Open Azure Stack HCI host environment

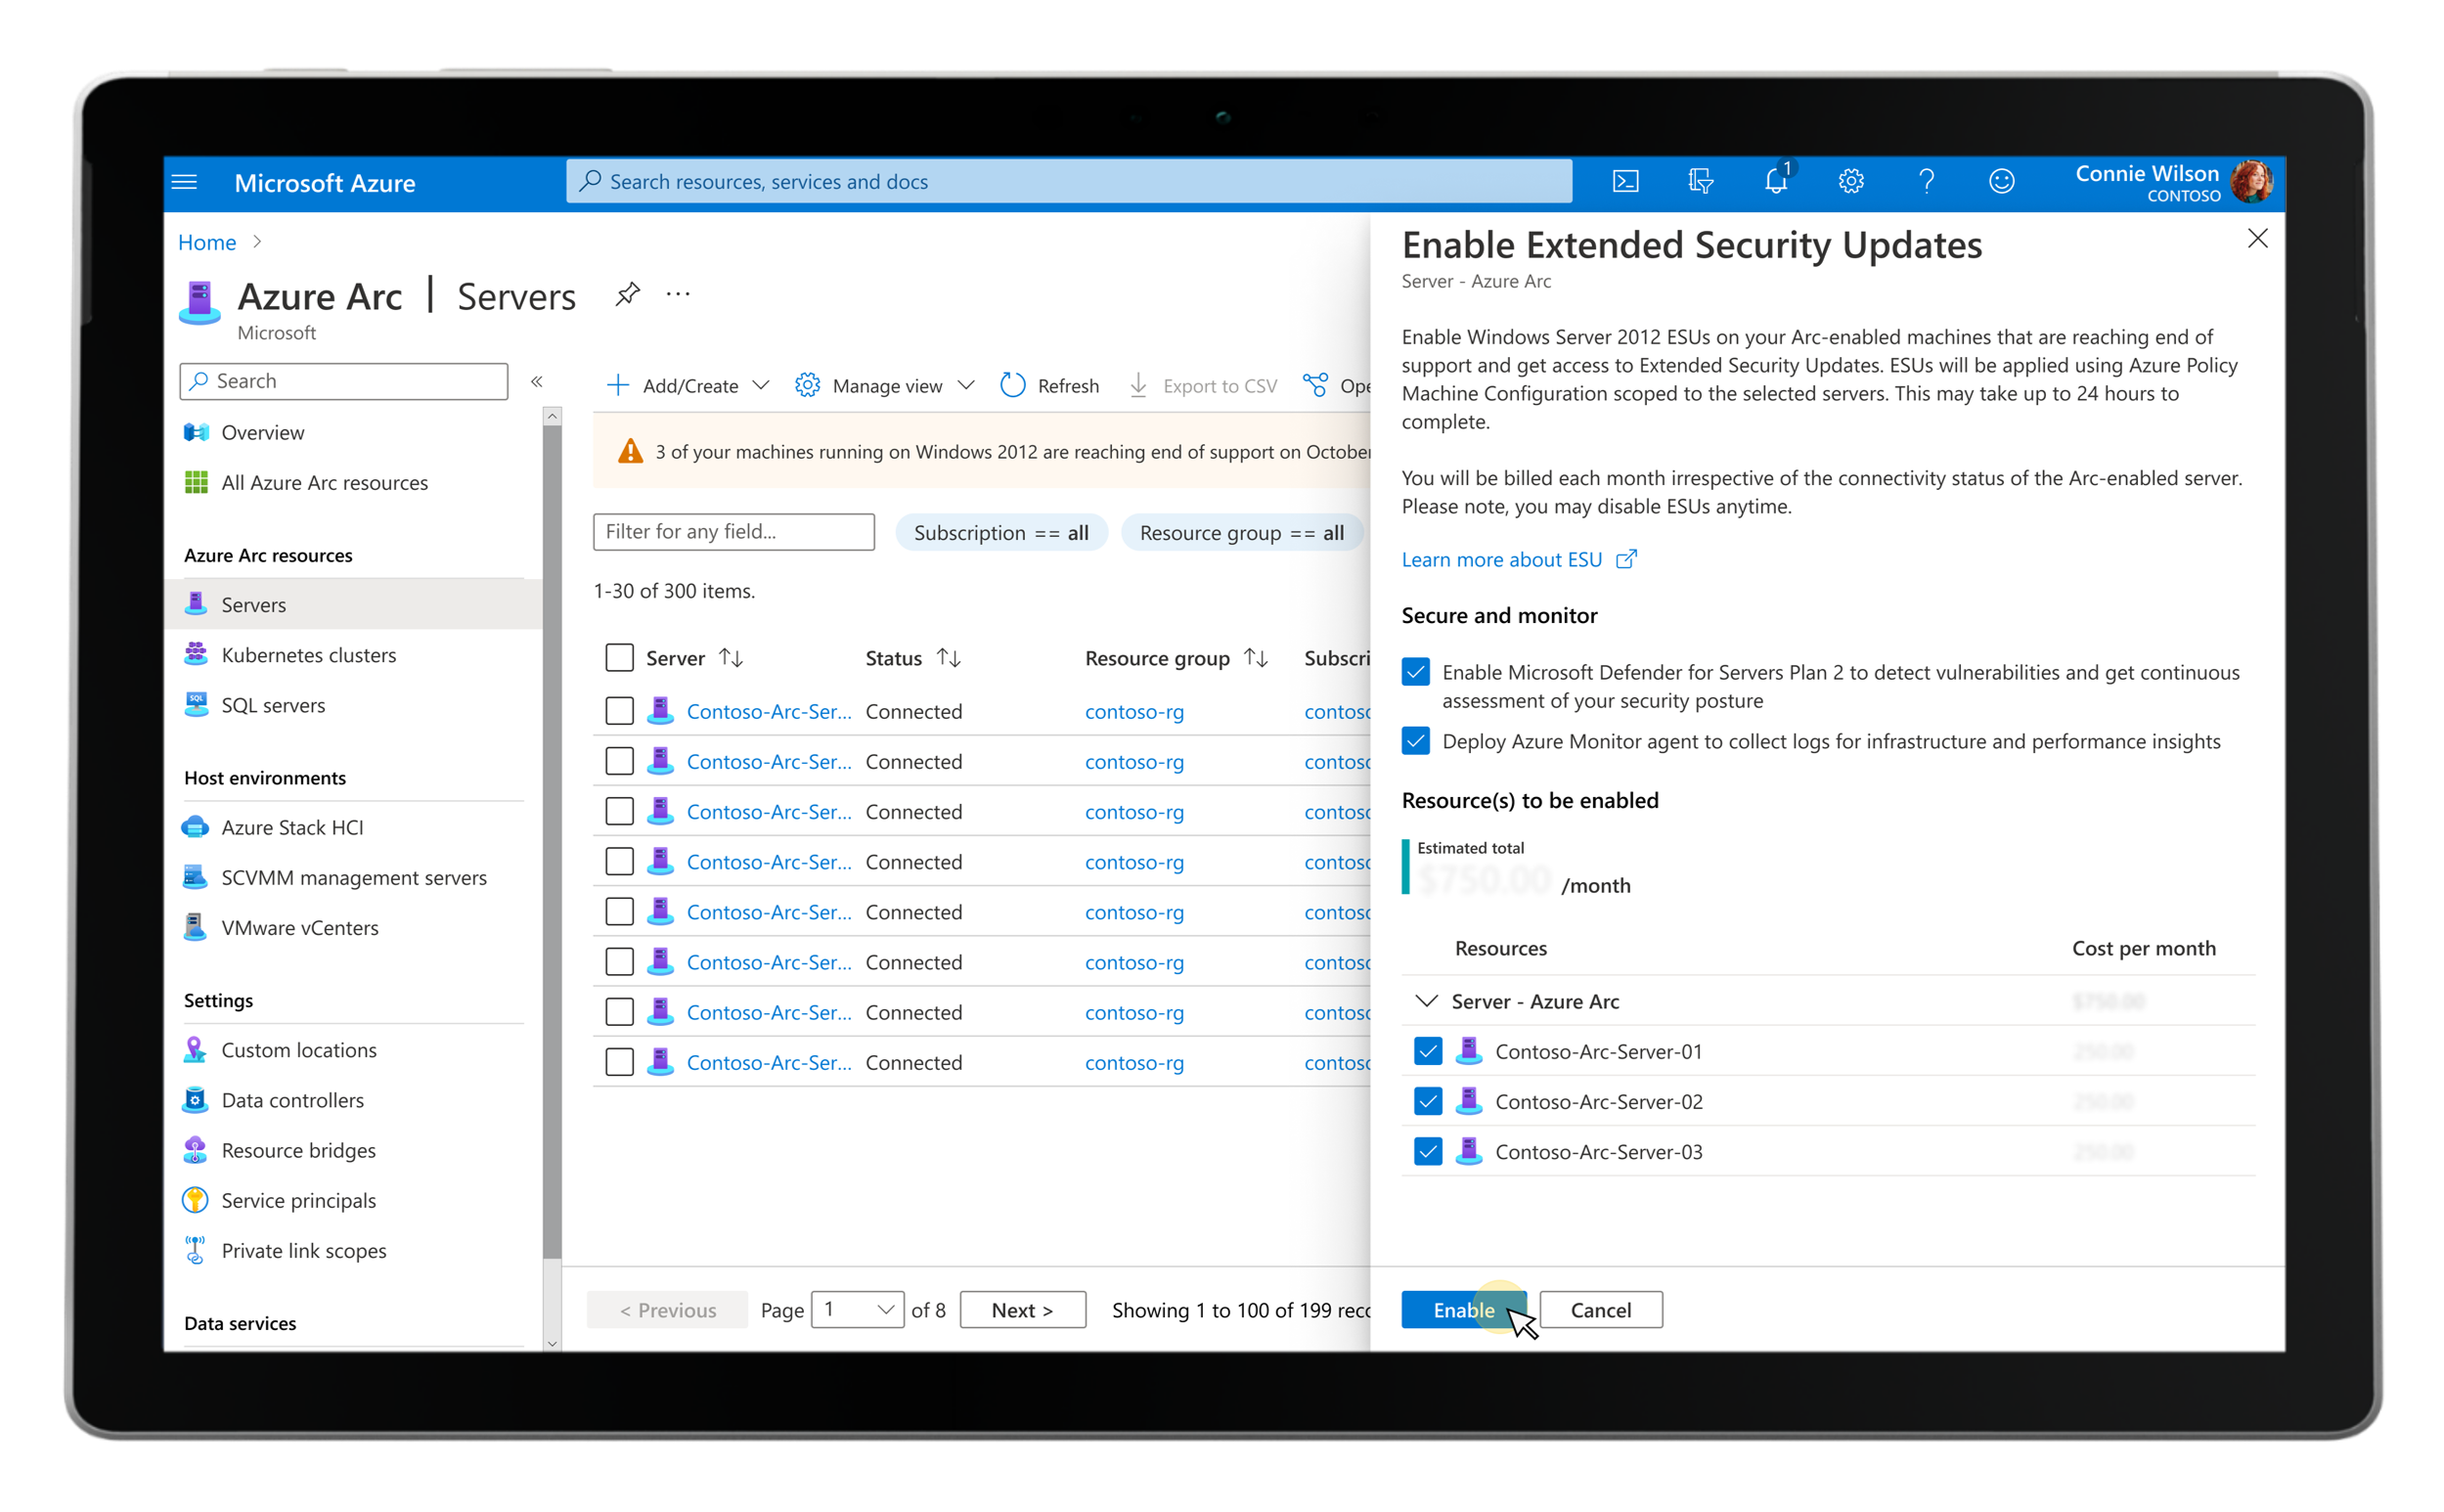tap(294, 827)
